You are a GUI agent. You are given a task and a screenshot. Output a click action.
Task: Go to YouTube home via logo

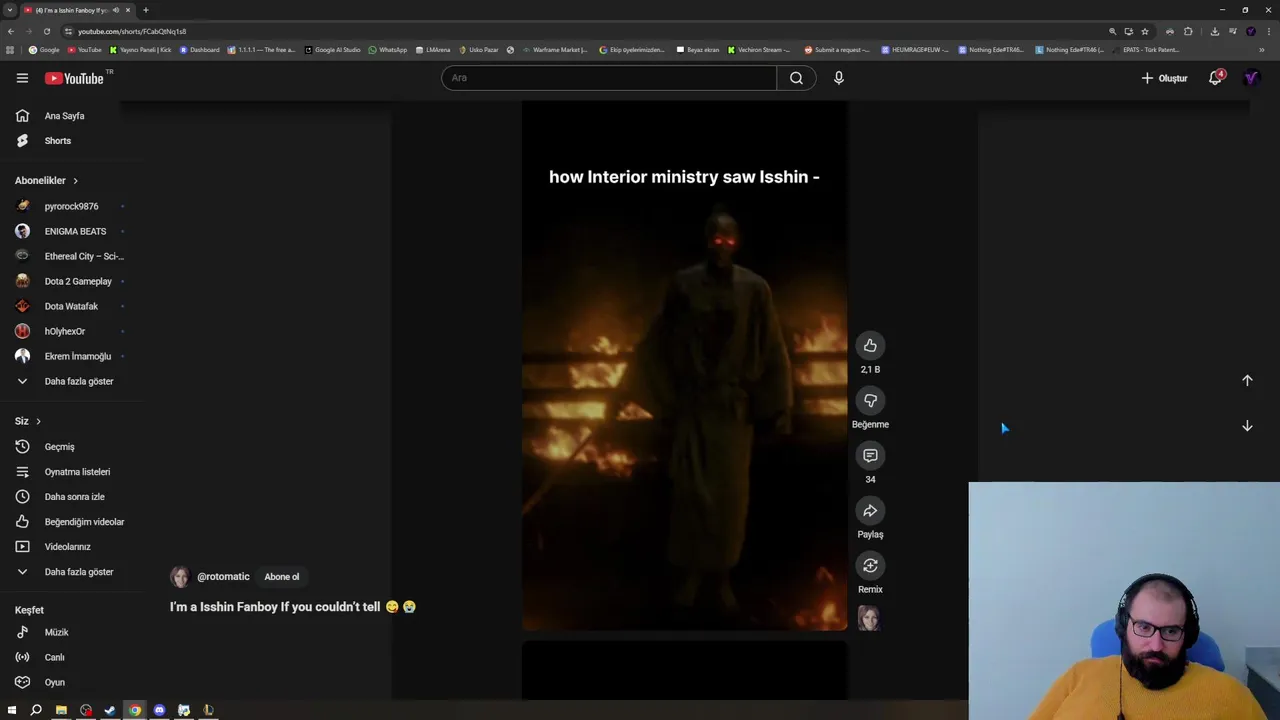(x=74, y=78)
